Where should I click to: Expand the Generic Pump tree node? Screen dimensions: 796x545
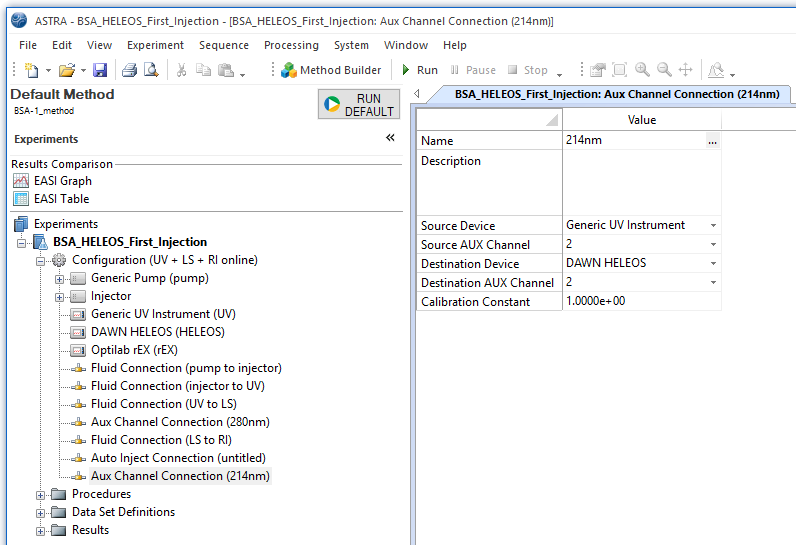pyautogui.click(x=60, y=278)
